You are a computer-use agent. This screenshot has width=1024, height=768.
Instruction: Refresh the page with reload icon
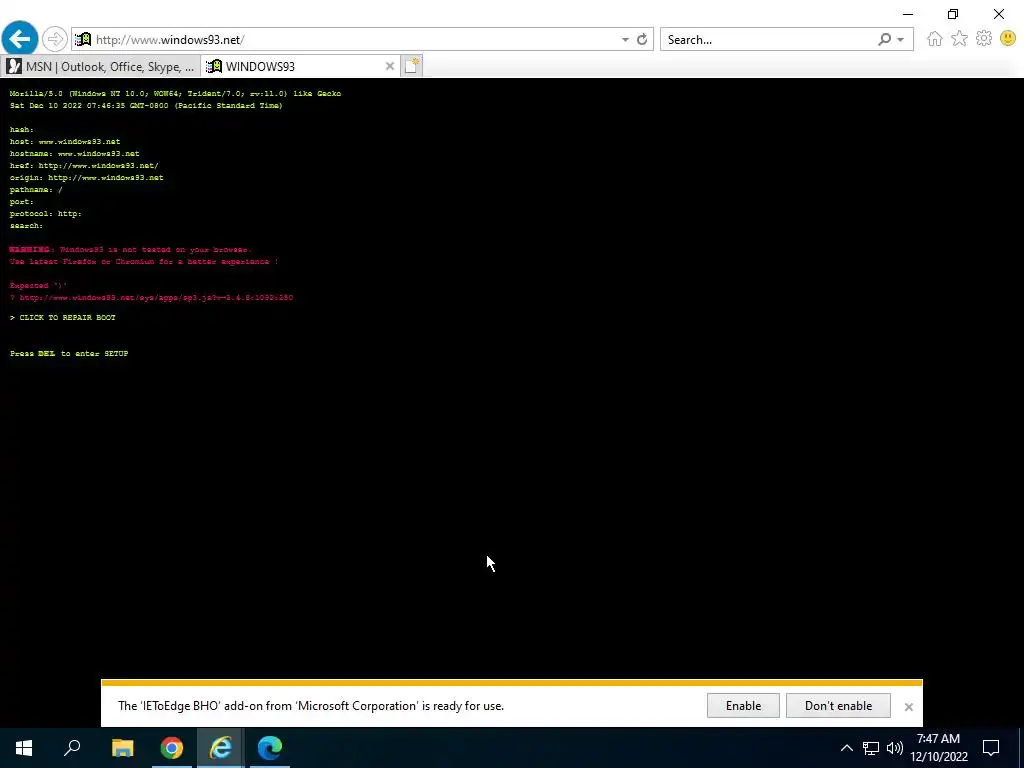tap(642, 39)
